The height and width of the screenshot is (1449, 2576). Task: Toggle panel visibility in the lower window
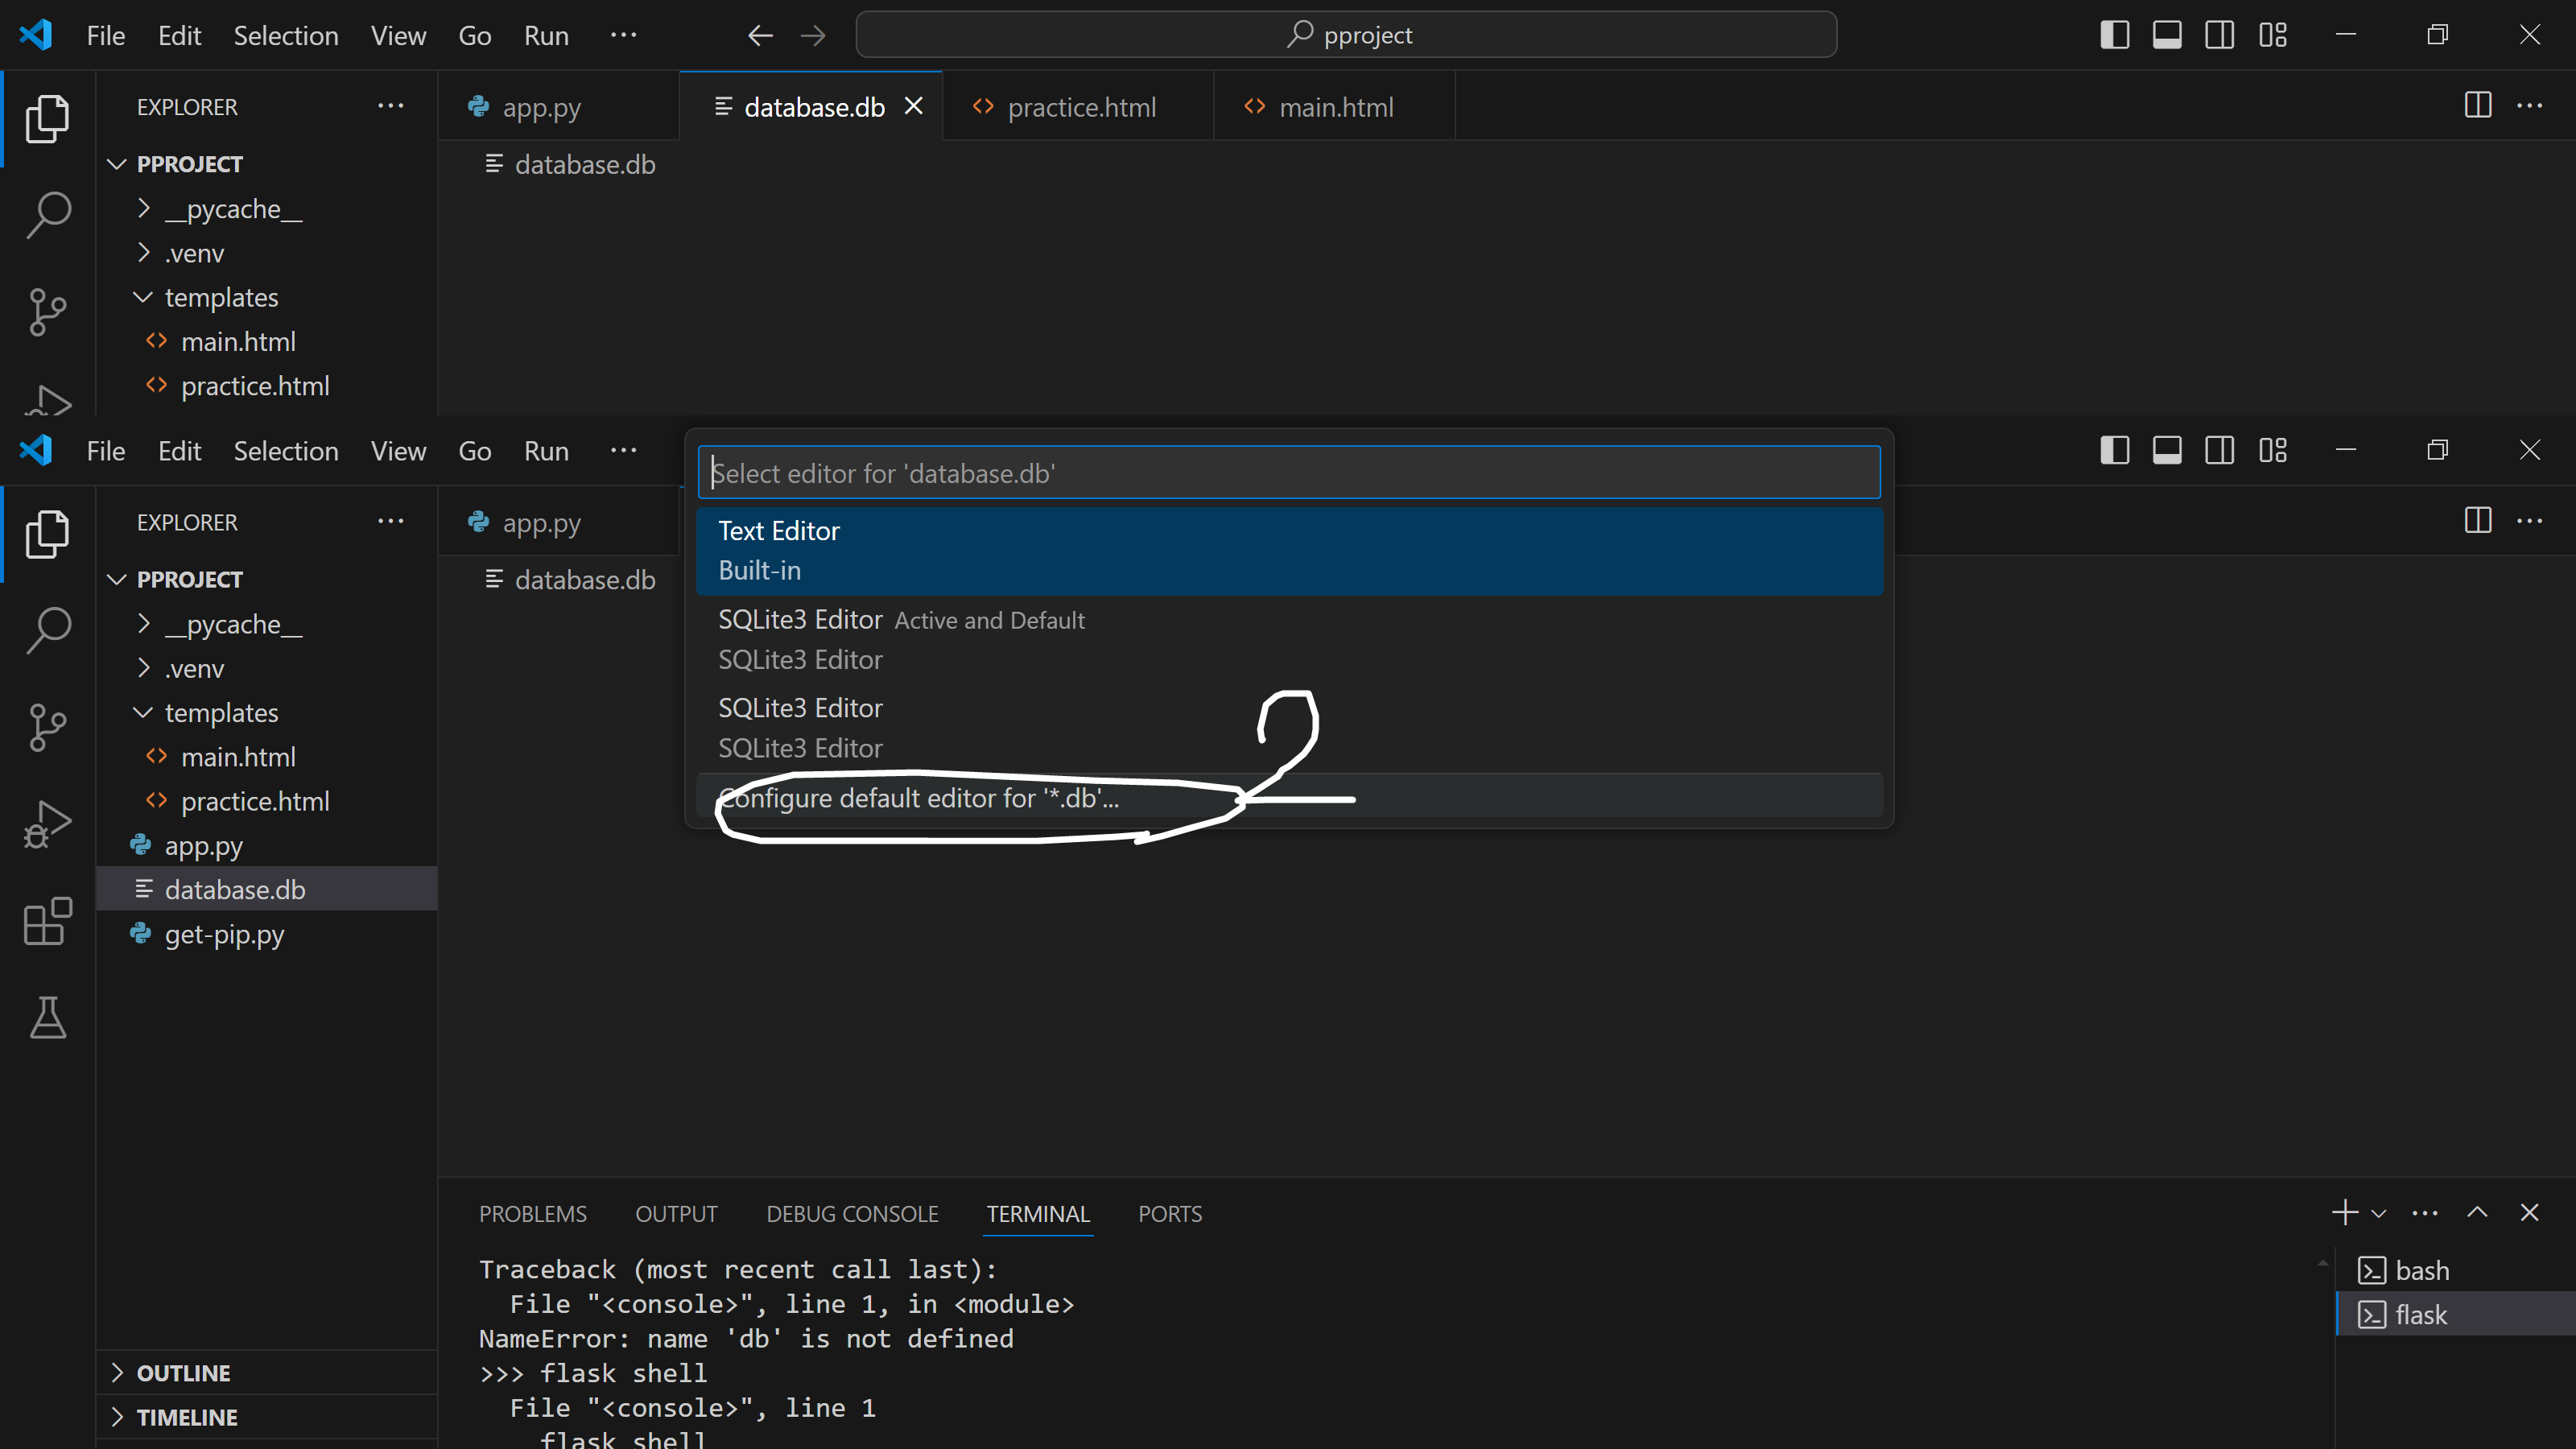2167,450
